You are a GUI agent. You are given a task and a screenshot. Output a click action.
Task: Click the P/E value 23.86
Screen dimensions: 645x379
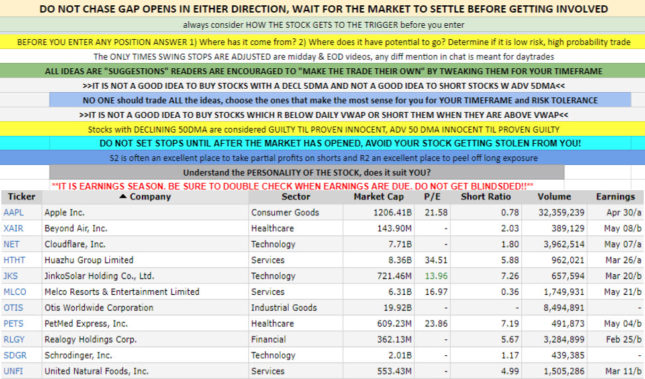click(x=436, y=323)
